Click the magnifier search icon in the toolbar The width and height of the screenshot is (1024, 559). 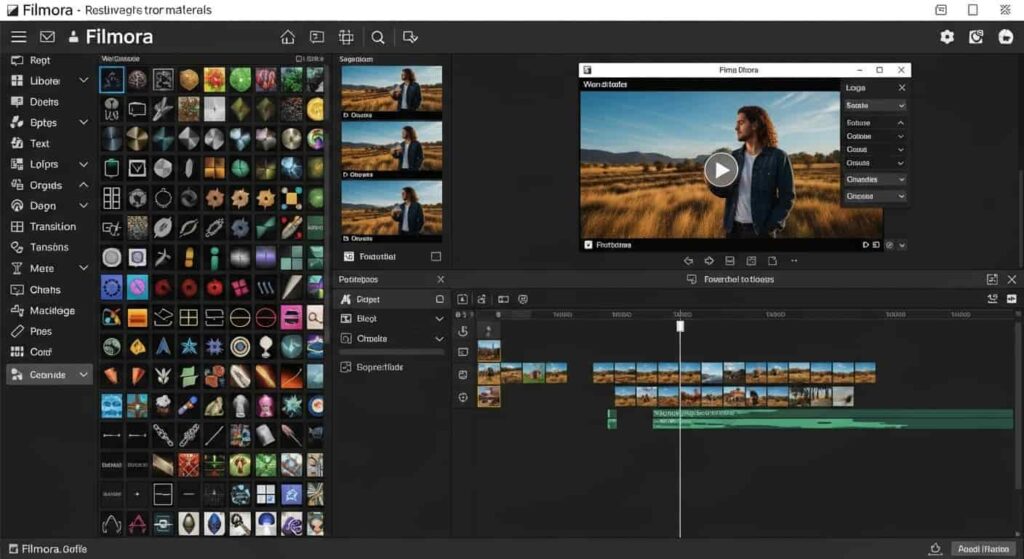(377, 37)
